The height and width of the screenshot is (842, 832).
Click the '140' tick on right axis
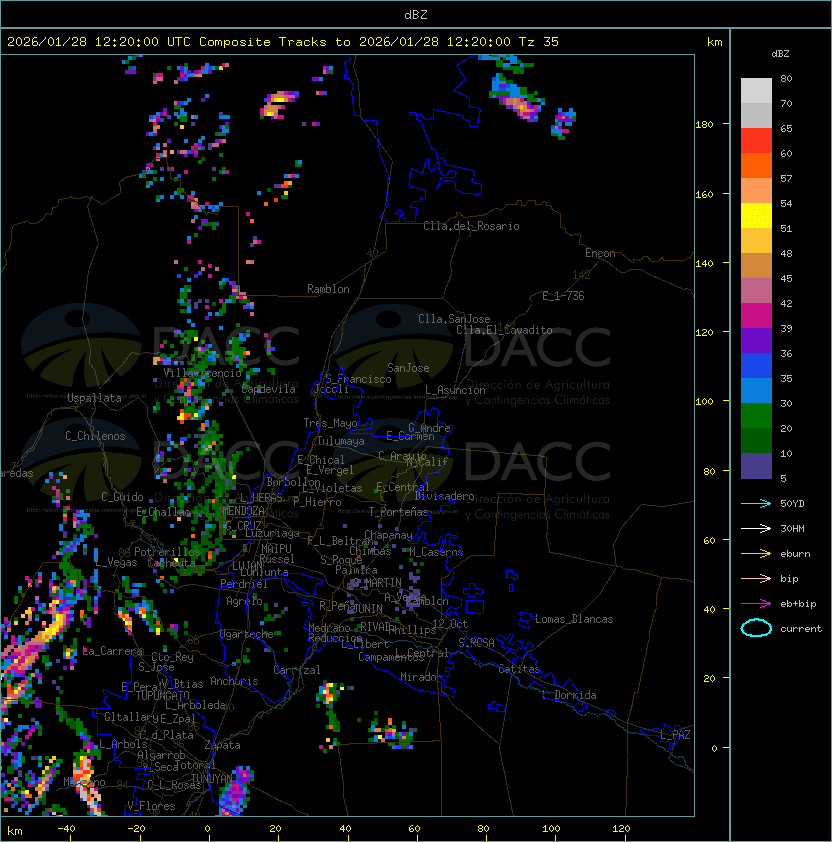(704, 263)
